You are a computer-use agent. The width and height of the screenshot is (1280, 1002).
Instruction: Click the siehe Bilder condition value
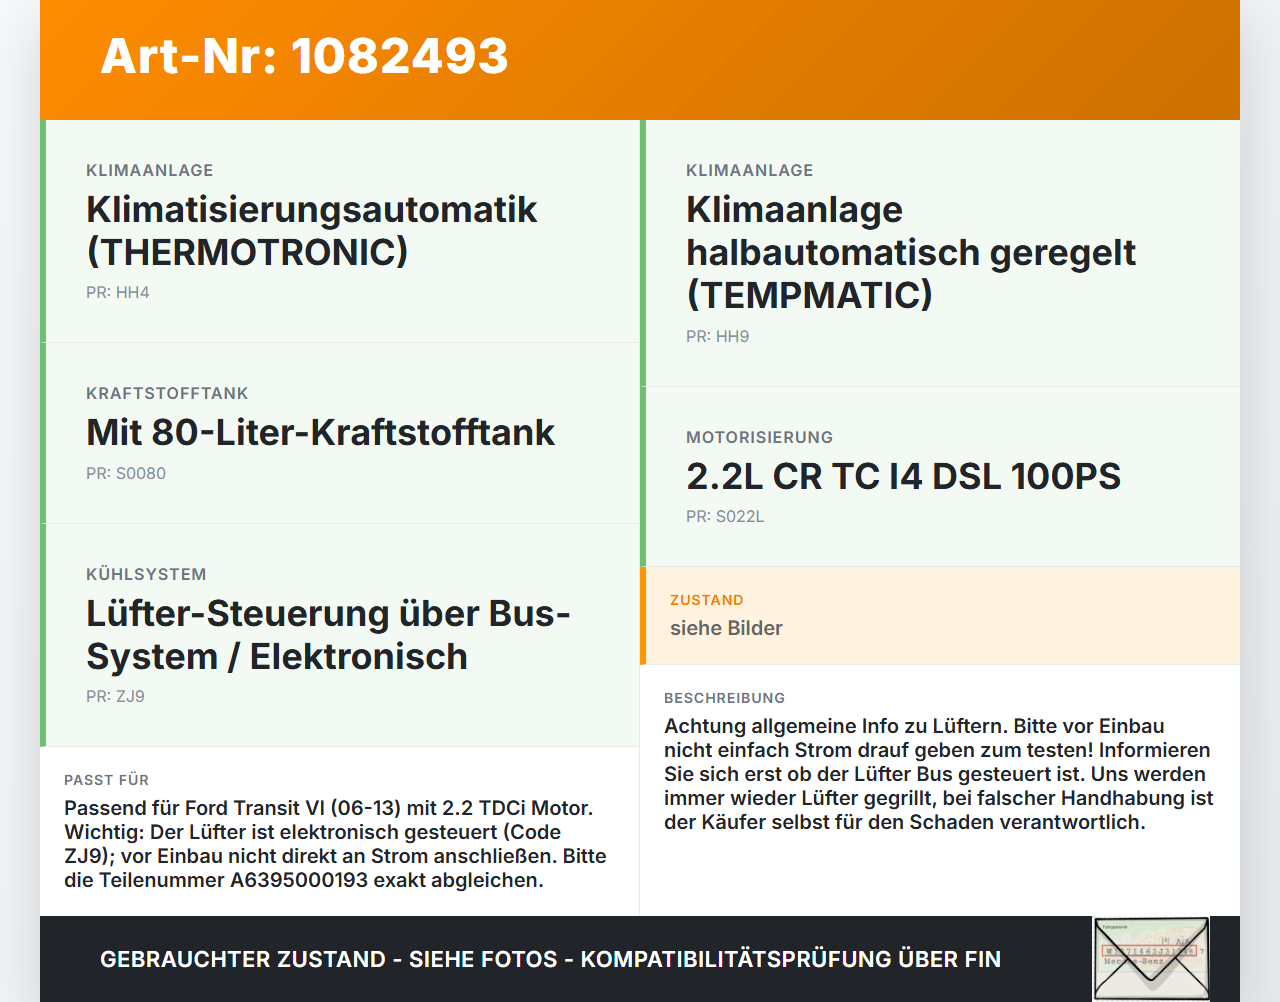726,628
